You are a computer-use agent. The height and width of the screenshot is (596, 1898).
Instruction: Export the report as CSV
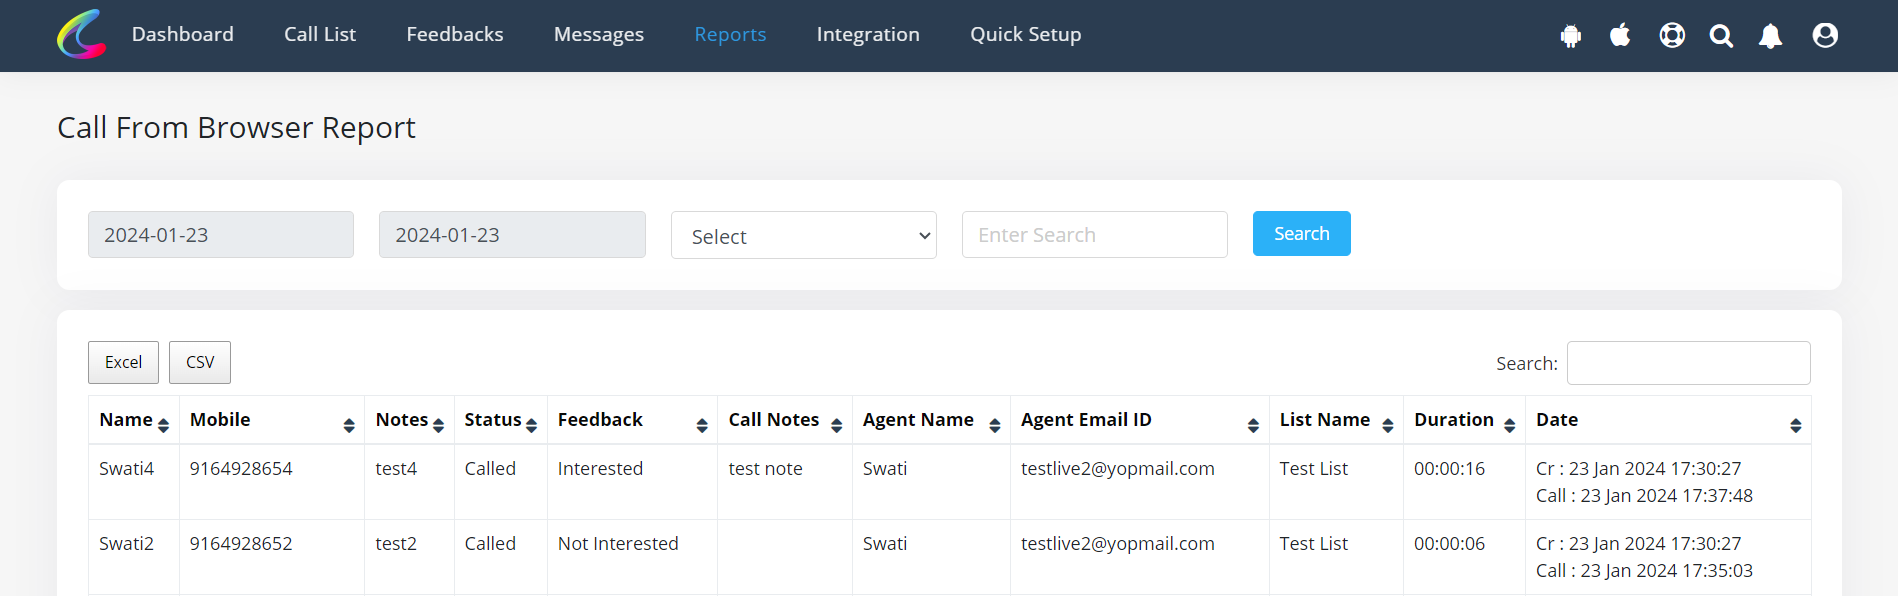[x=200, y=362]
